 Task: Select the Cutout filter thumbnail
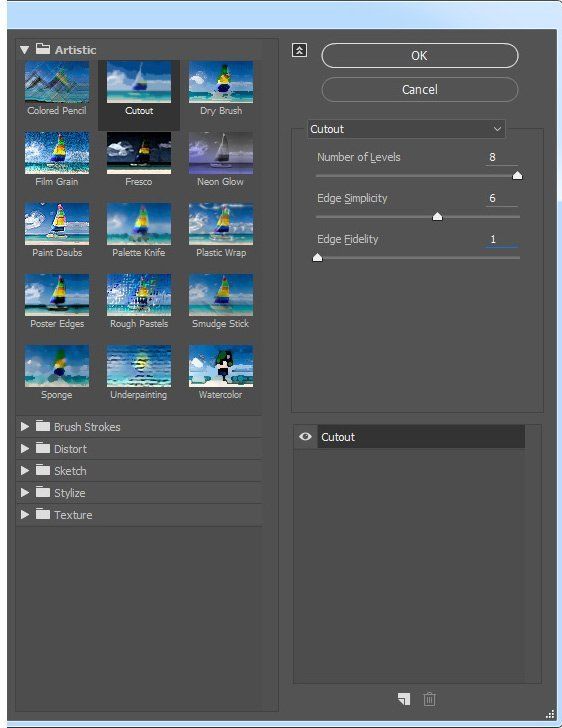pyautogui.click(x=139, y=82)
